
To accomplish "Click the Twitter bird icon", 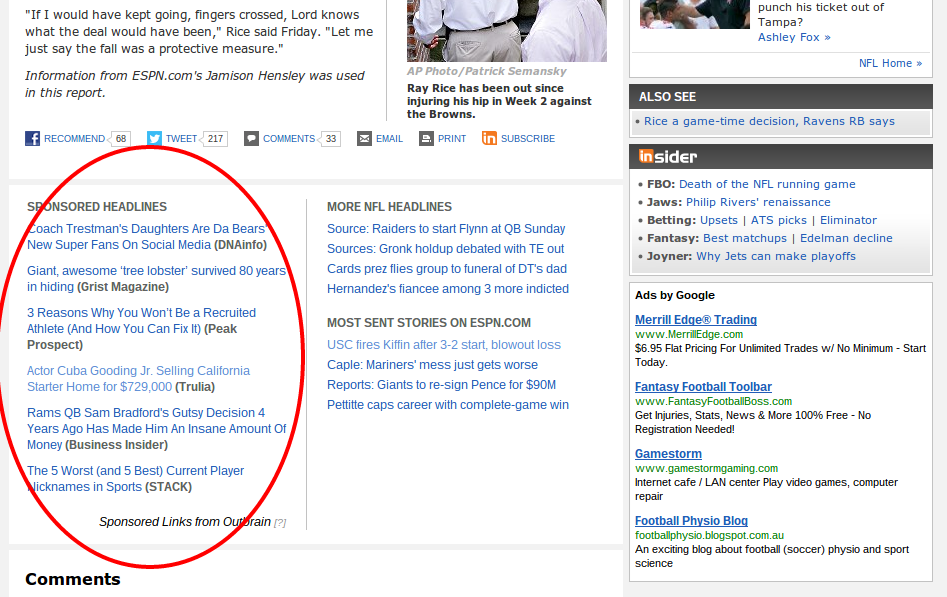I will (154, 138).
